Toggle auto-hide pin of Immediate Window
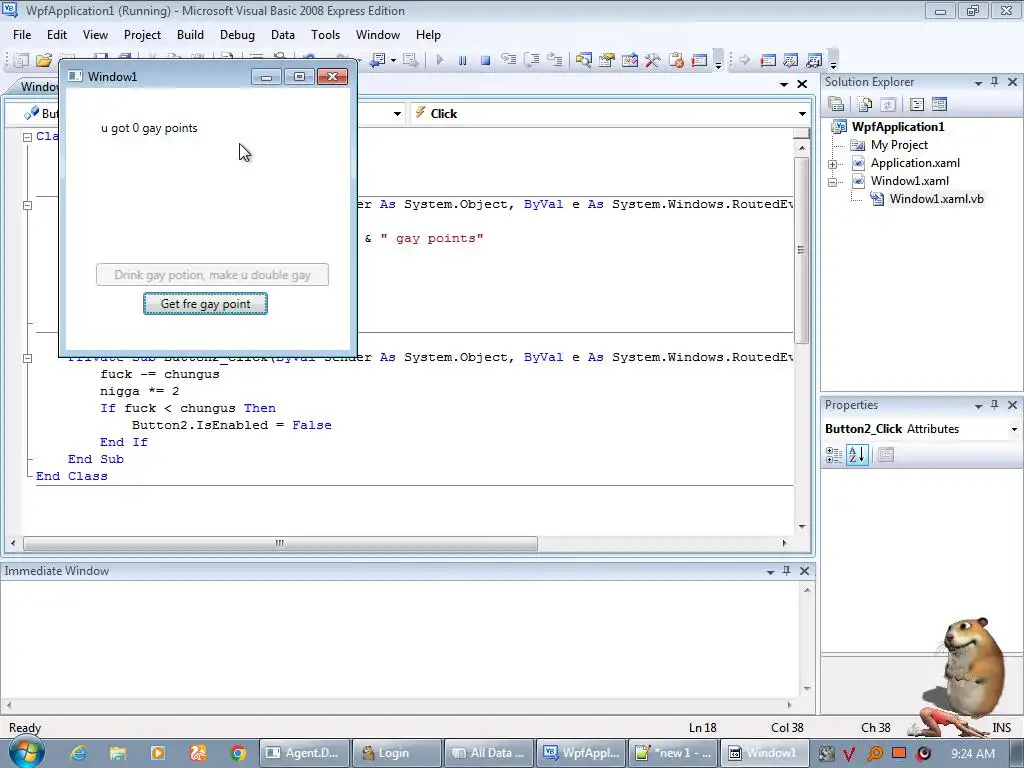 point(787,571)
